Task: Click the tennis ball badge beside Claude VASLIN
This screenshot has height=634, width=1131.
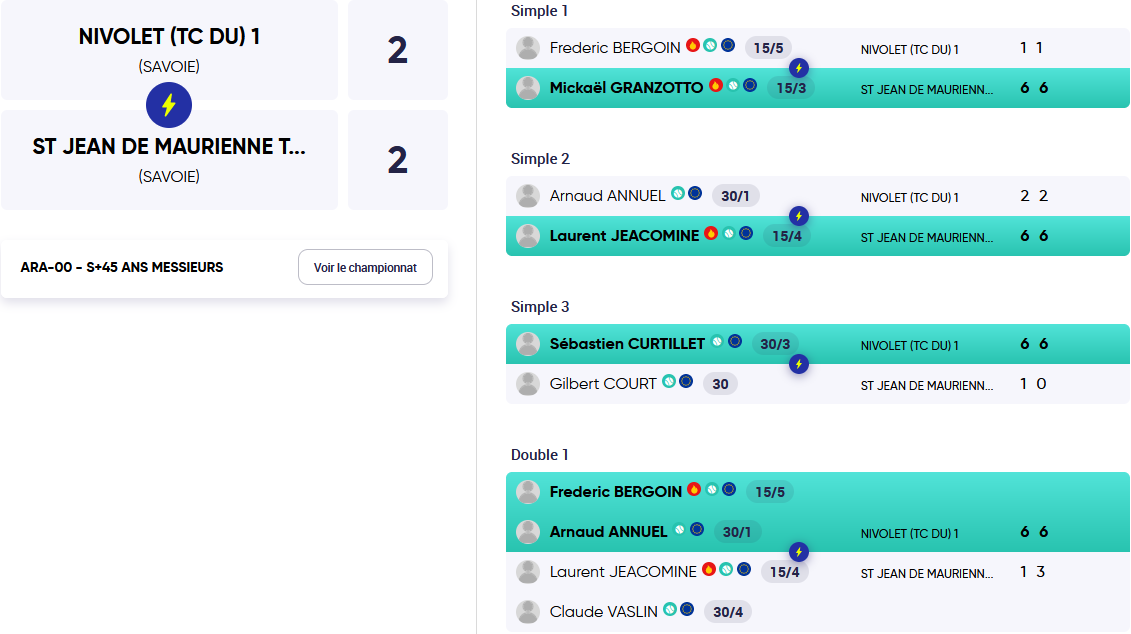Action: [x=670, y=609]
